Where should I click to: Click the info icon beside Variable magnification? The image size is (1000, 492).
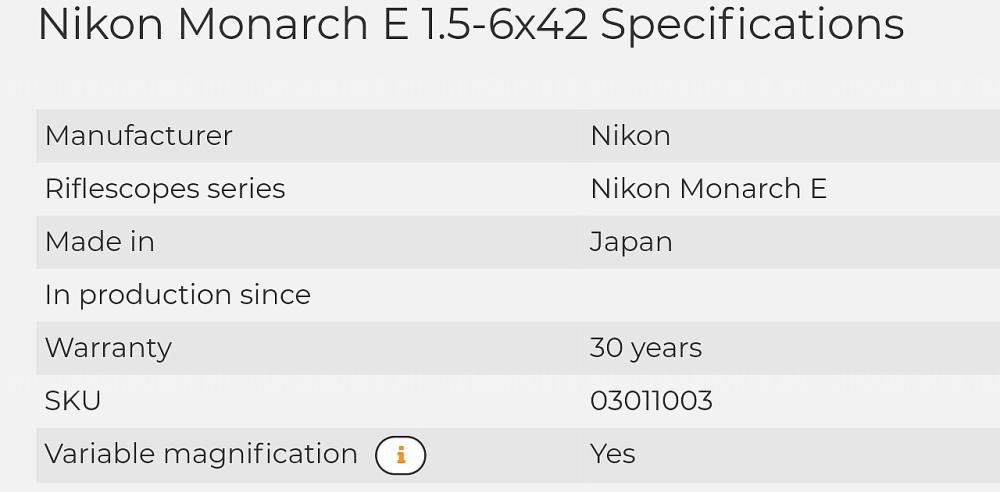click(400, 455)
